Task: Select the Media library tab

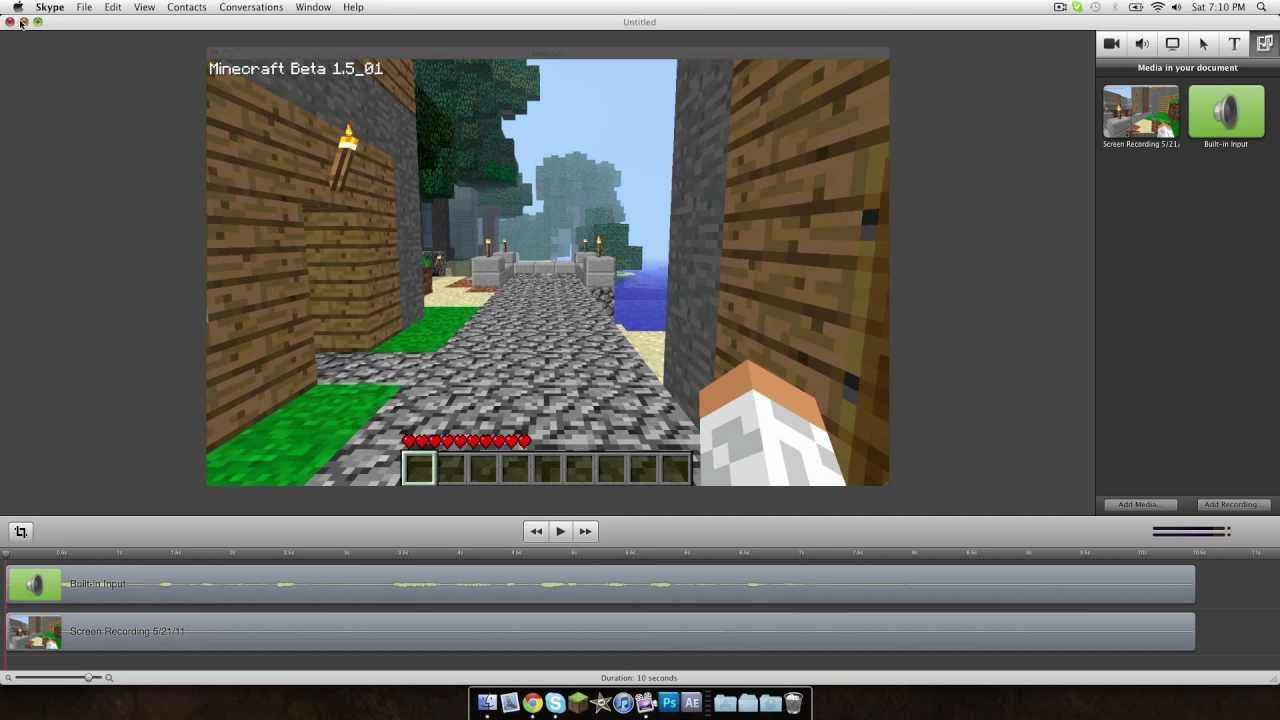Action: point(1264,44)
